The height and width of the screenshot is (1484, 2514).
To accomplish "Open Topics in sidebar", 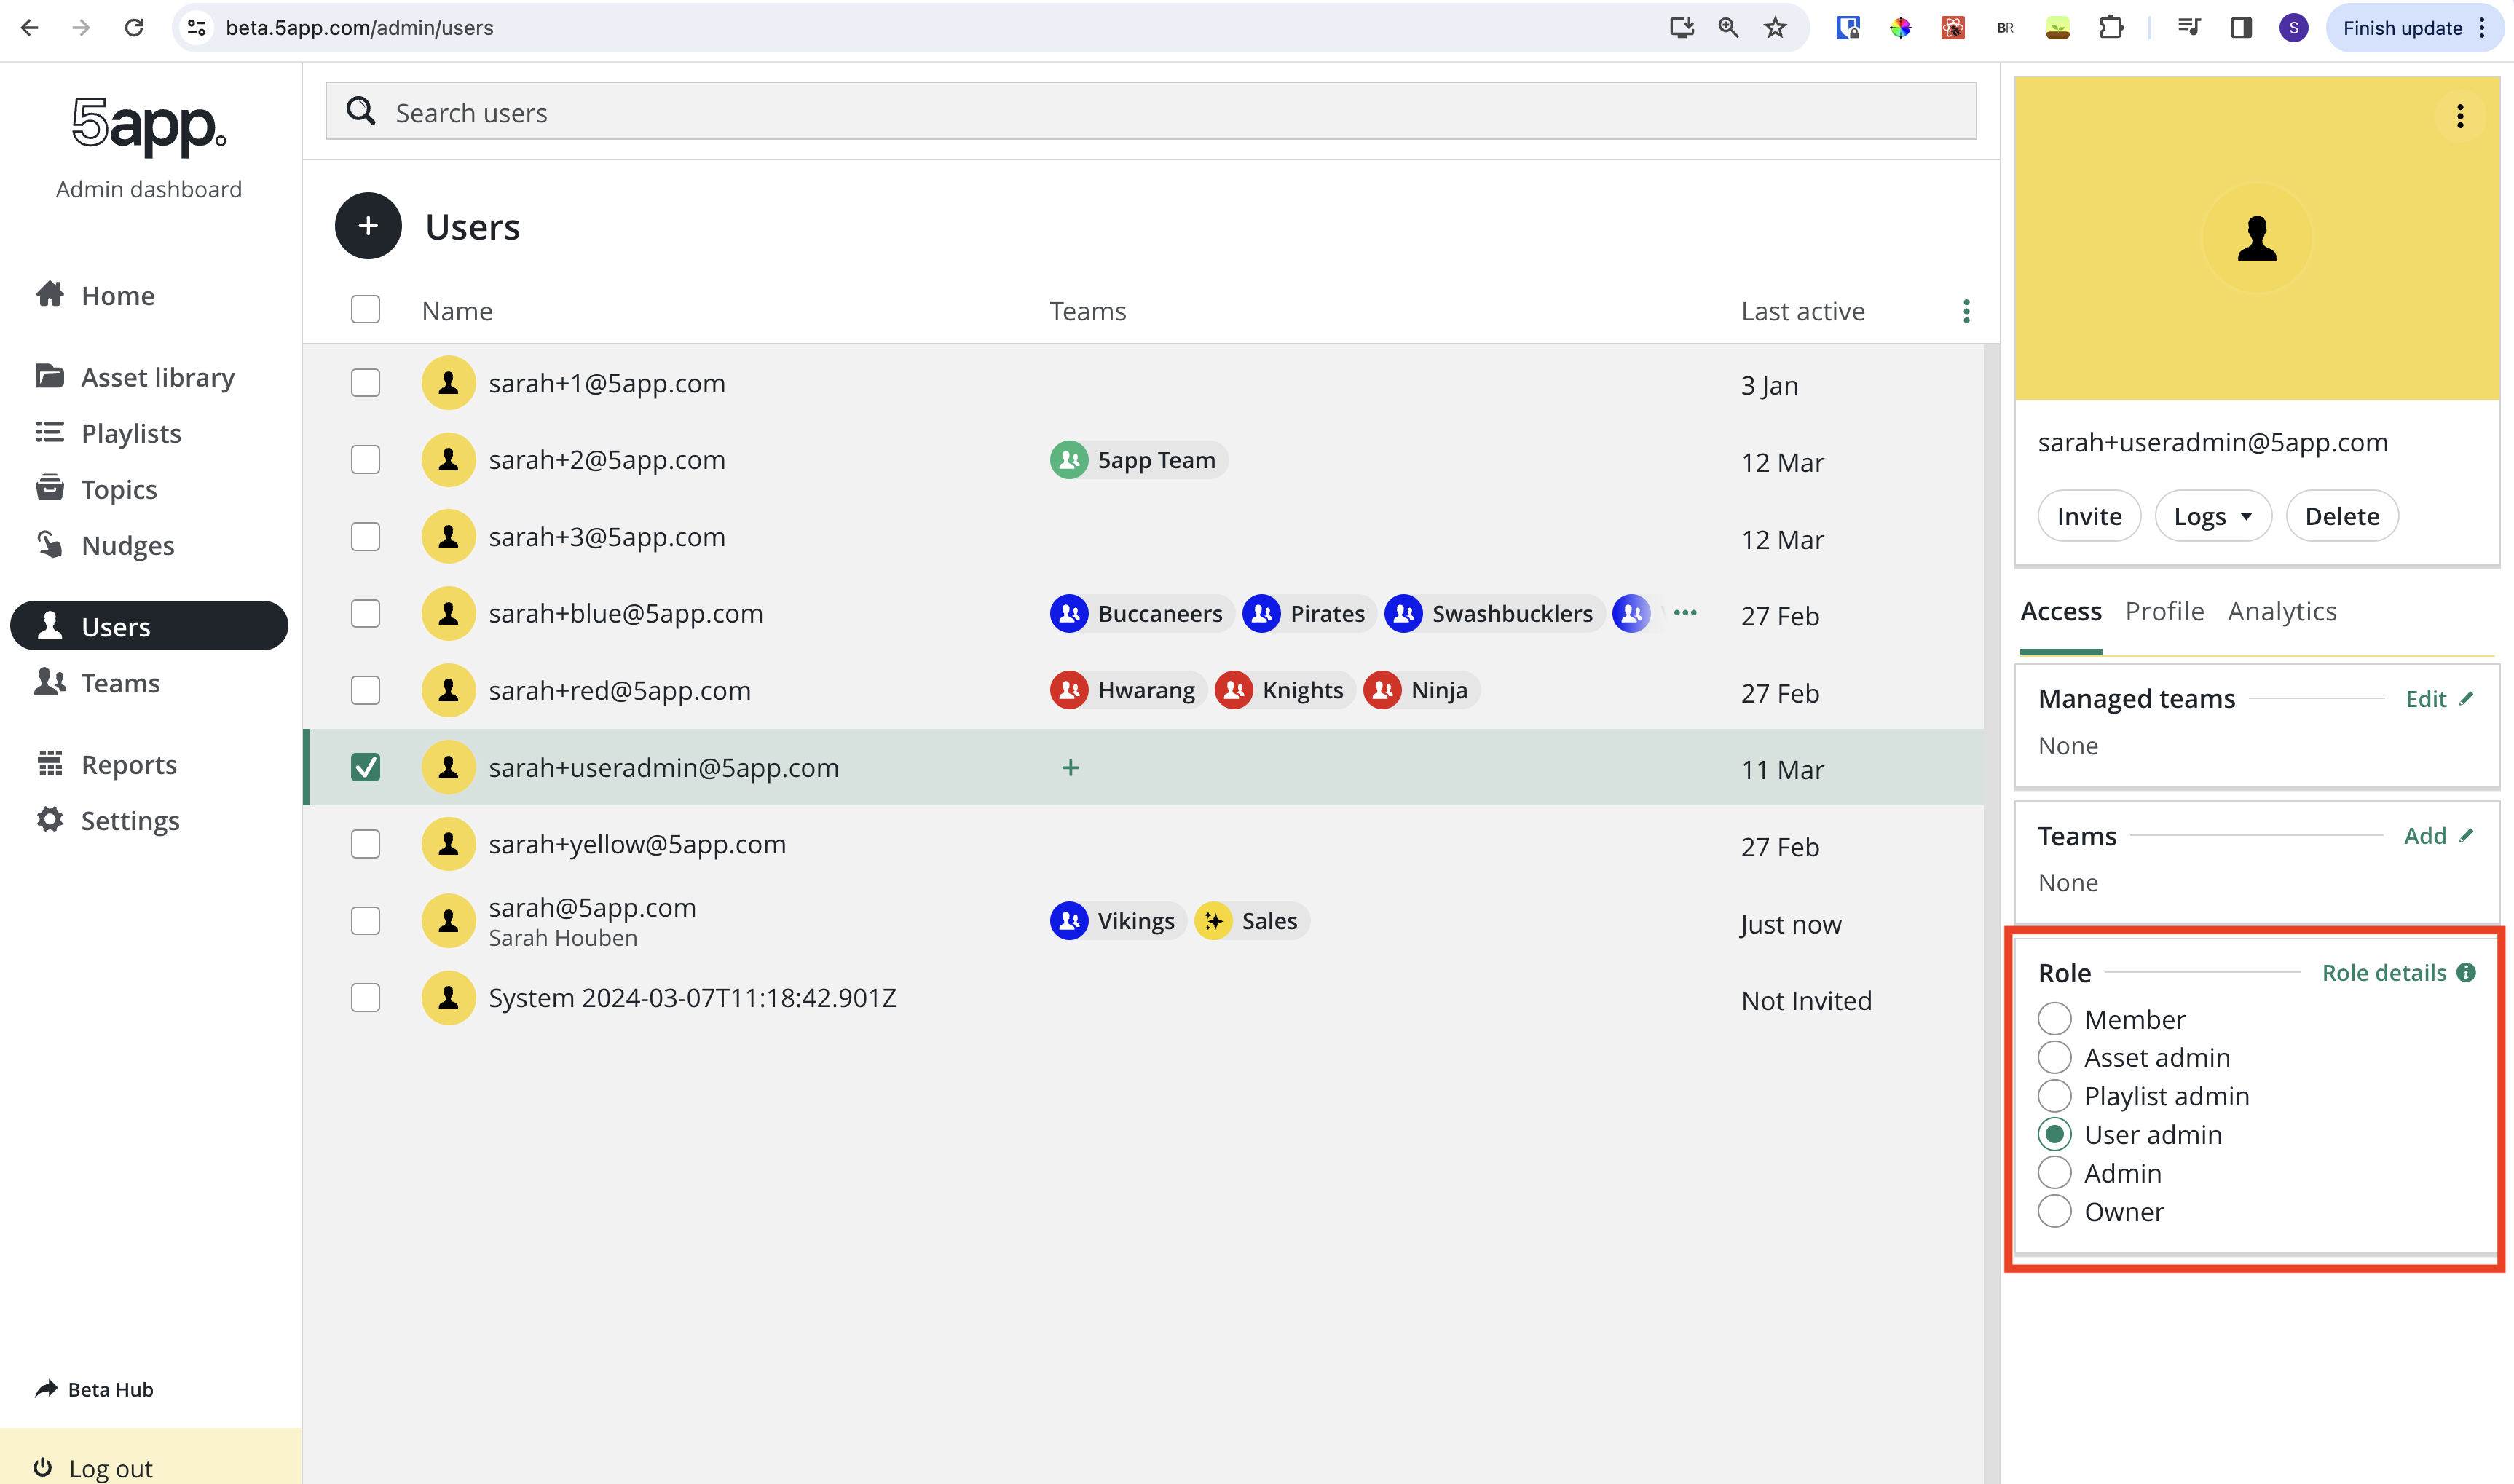I will (97, 489).
